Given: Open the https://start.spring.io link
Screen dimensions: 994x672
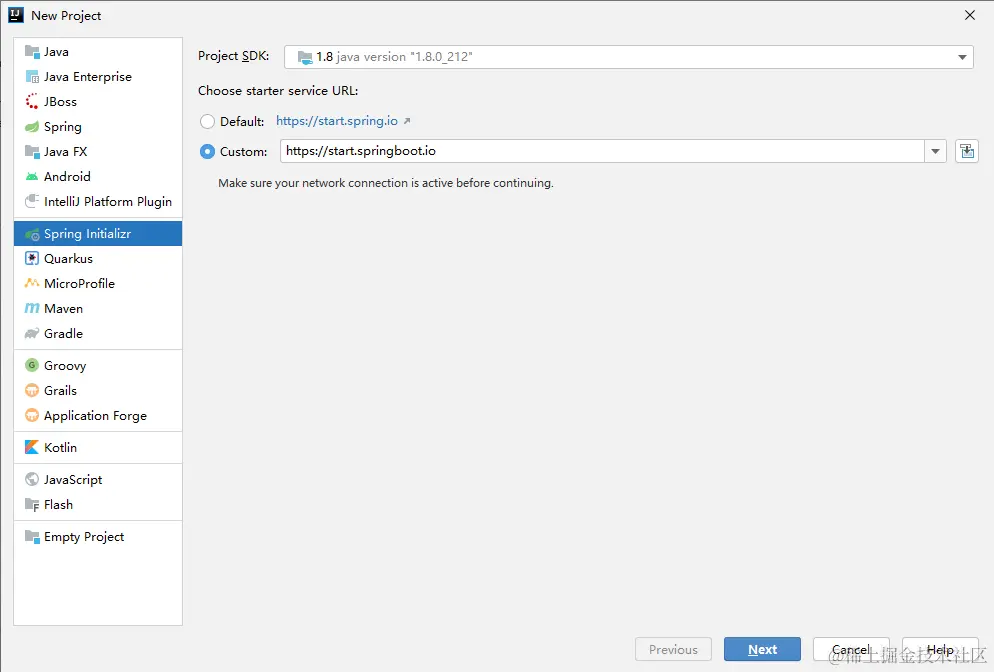Looking at the screenshot, I should point(337,120).
